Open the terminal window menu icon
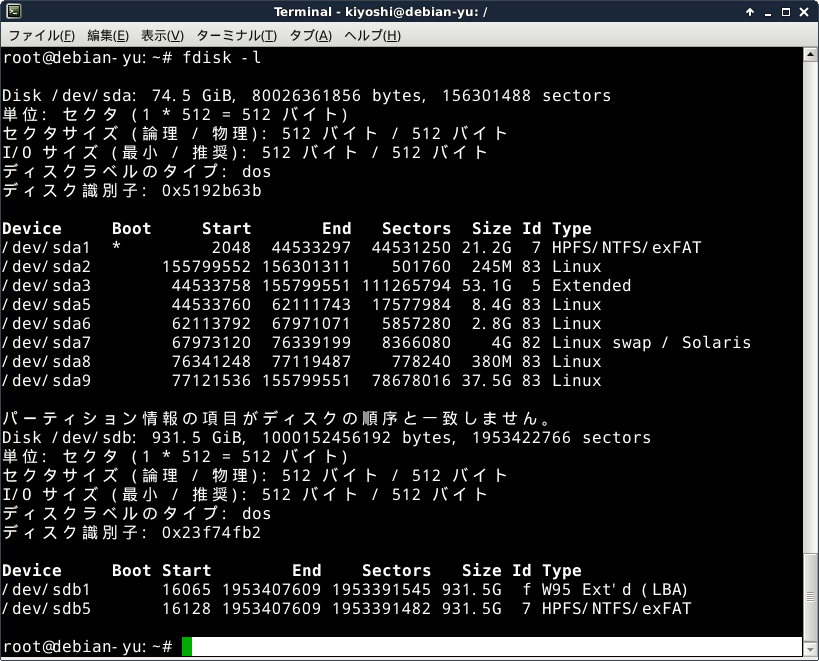819x661 pixels. point(11,11)
